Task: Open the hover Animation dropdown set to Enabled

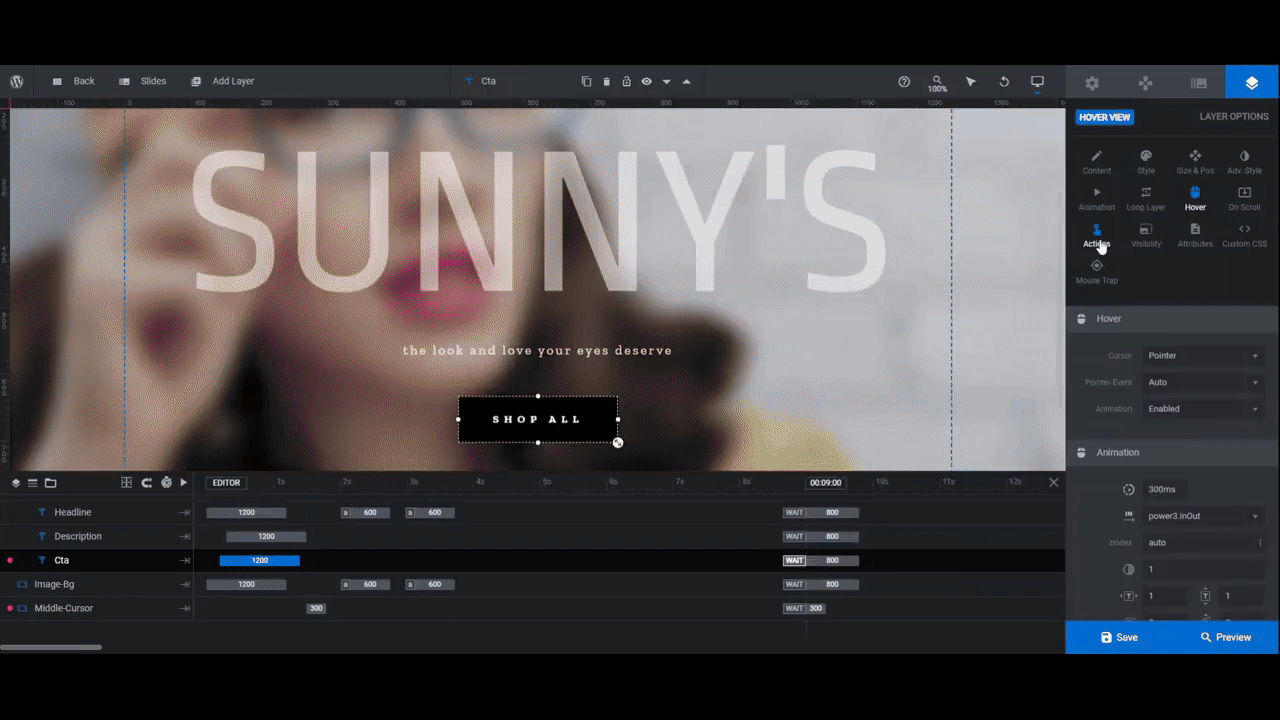Action: (x=1203, y=409)
